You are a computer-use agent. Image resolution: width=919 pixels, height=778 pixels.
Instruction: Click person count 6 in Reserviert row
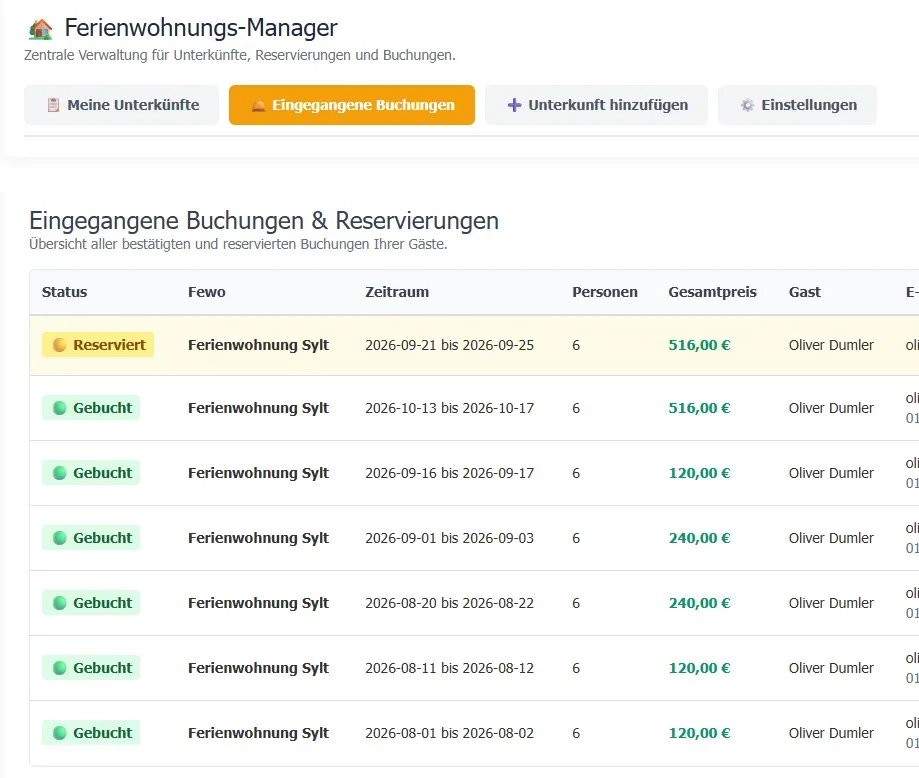pos(576,345)
